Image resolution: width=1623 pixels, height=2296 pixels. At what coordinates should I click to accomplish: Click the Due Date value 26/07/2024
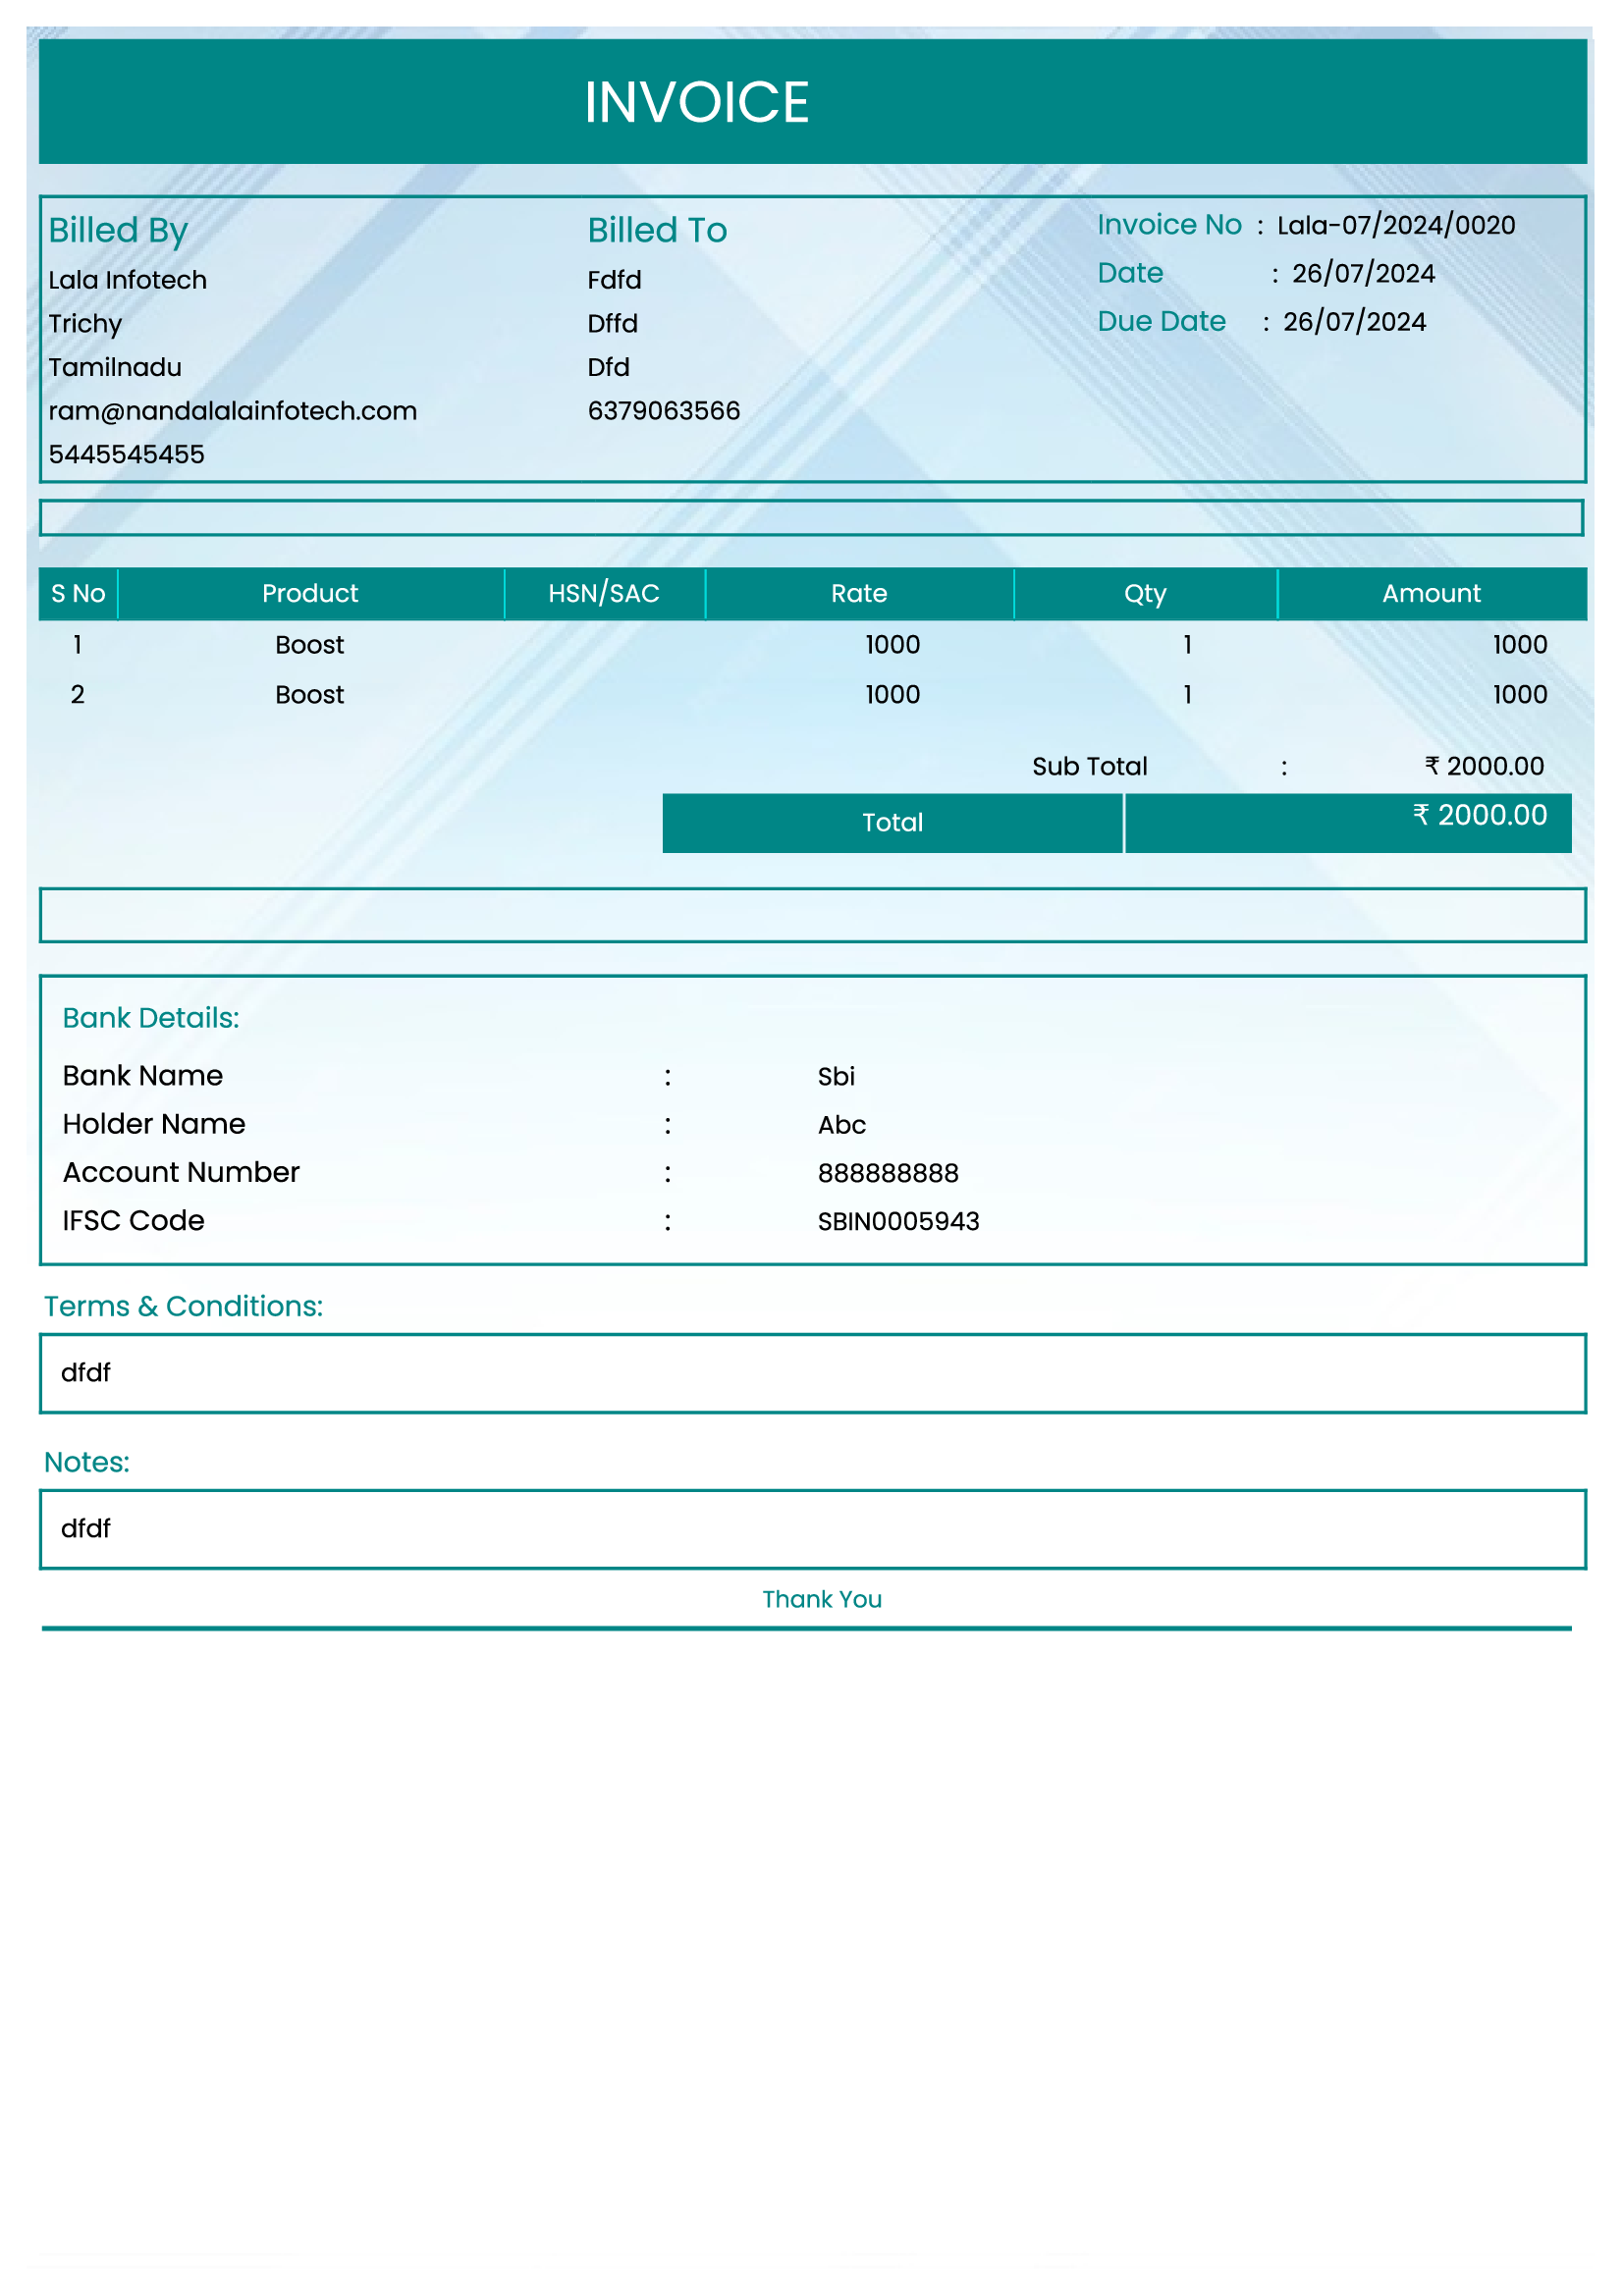pos(1353,322)
